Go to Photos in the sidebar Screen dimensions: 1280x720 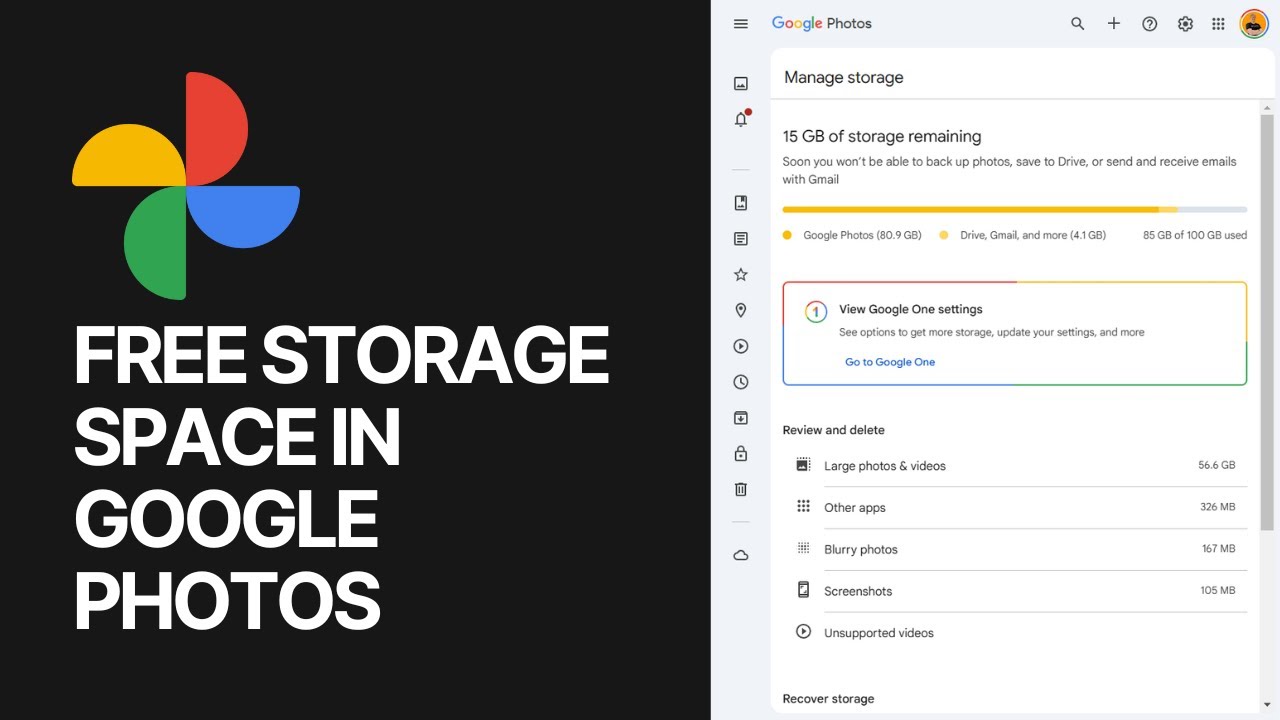tap(741, 84)
